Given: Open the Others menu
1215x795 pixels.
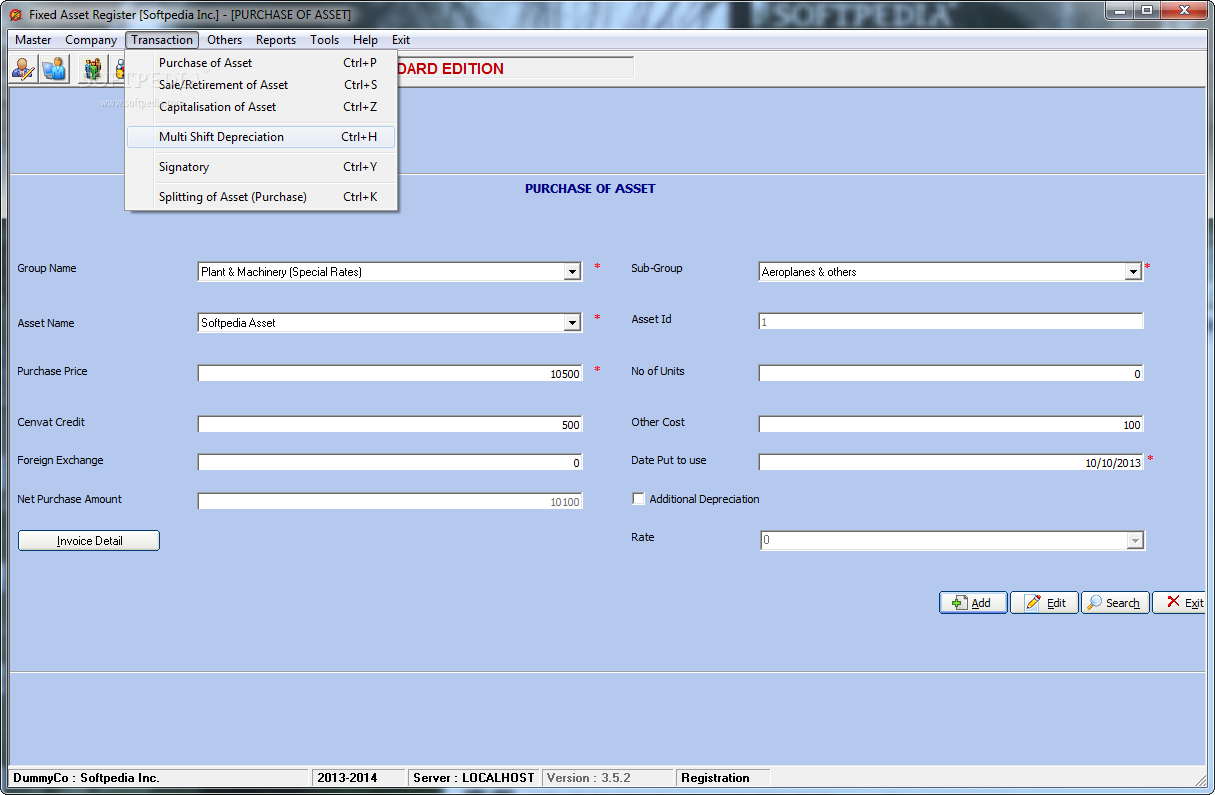Looking at the screenshot, I should tap(224, 40).
